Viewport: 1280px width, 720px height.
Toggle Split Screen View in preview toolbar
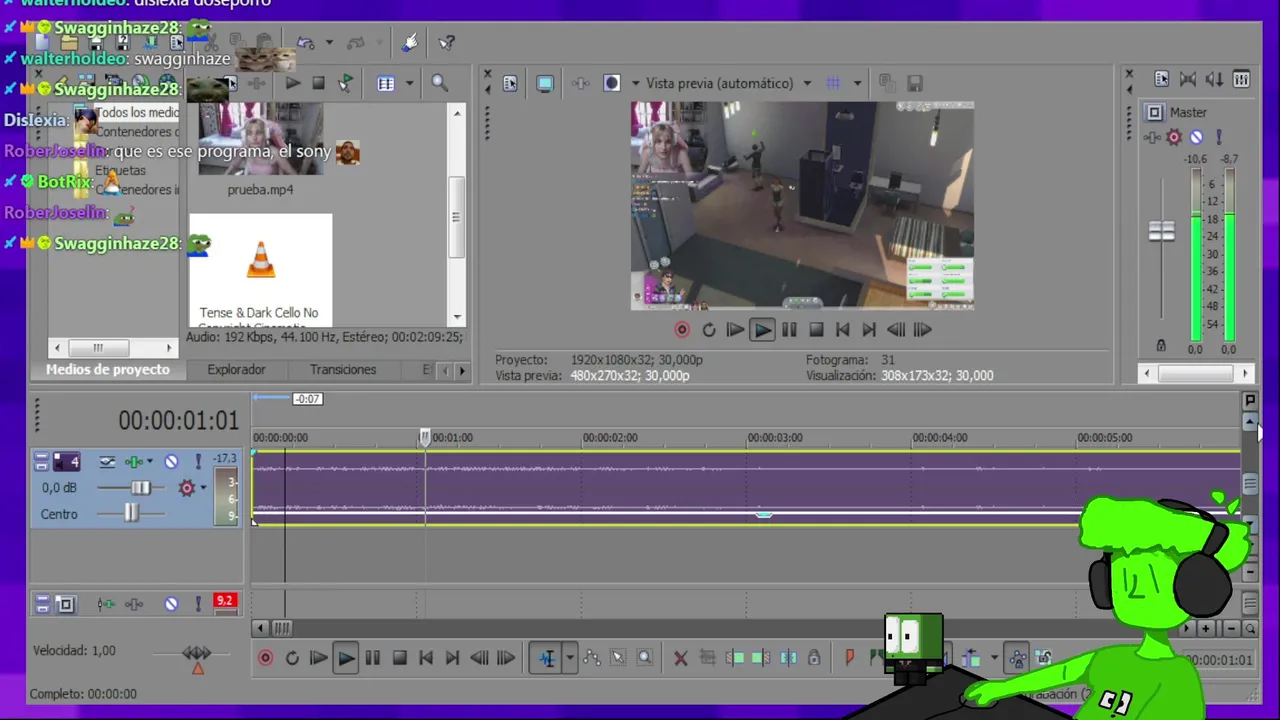point(612,84)
